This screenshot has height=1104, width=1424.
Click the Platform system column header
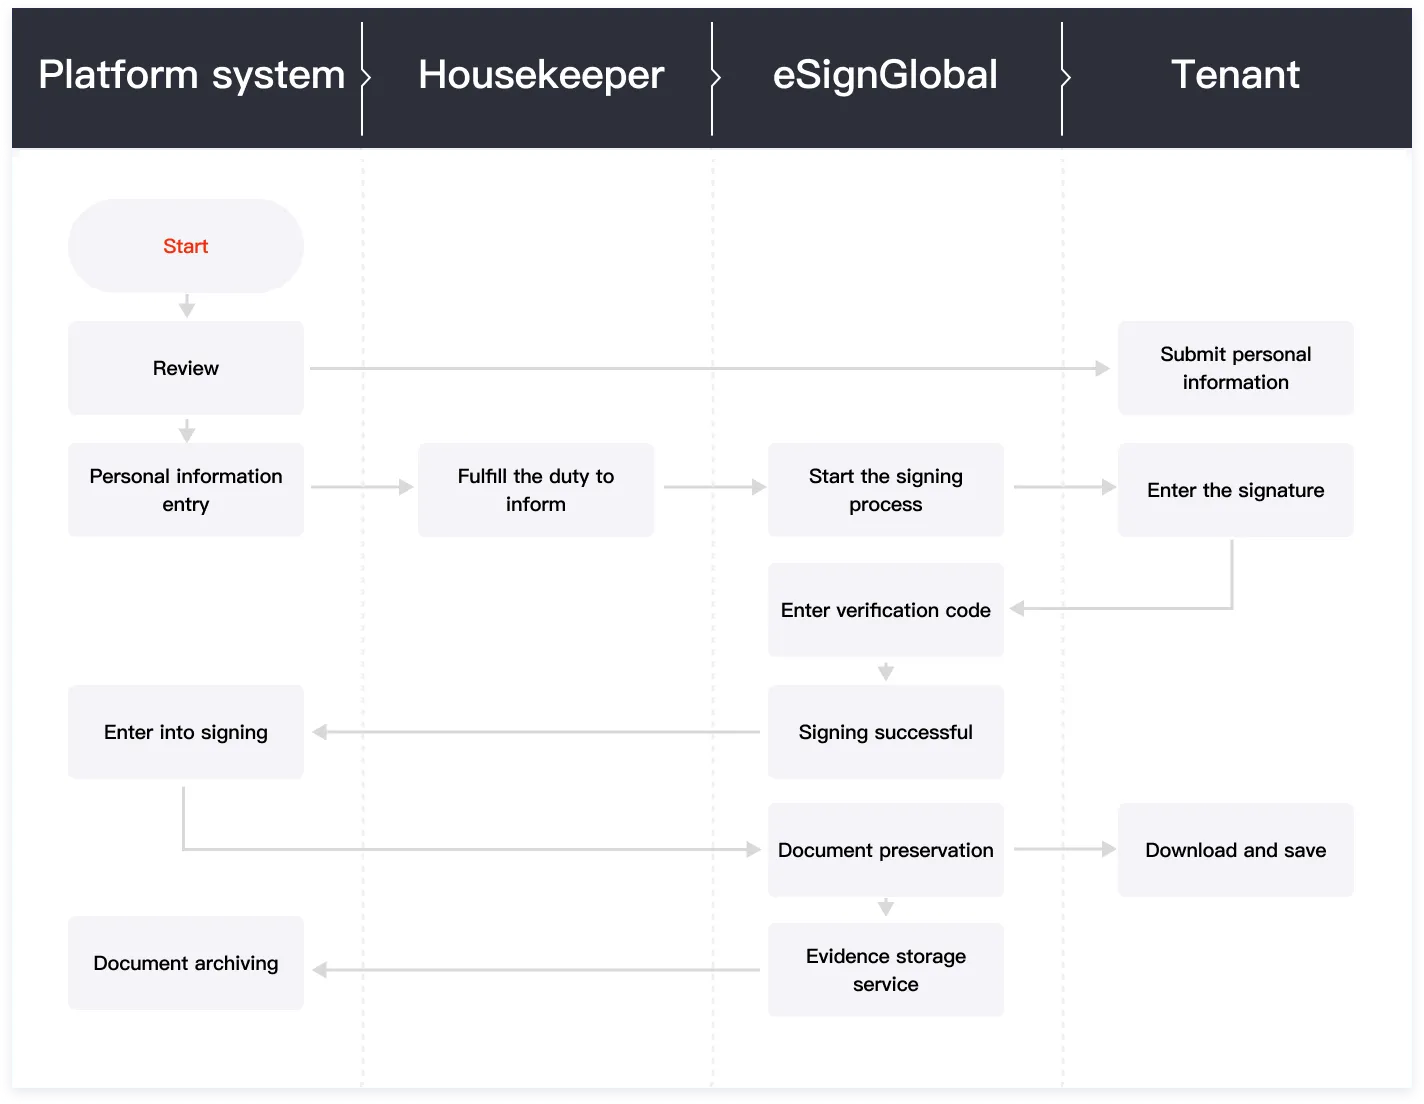[192, 75]
